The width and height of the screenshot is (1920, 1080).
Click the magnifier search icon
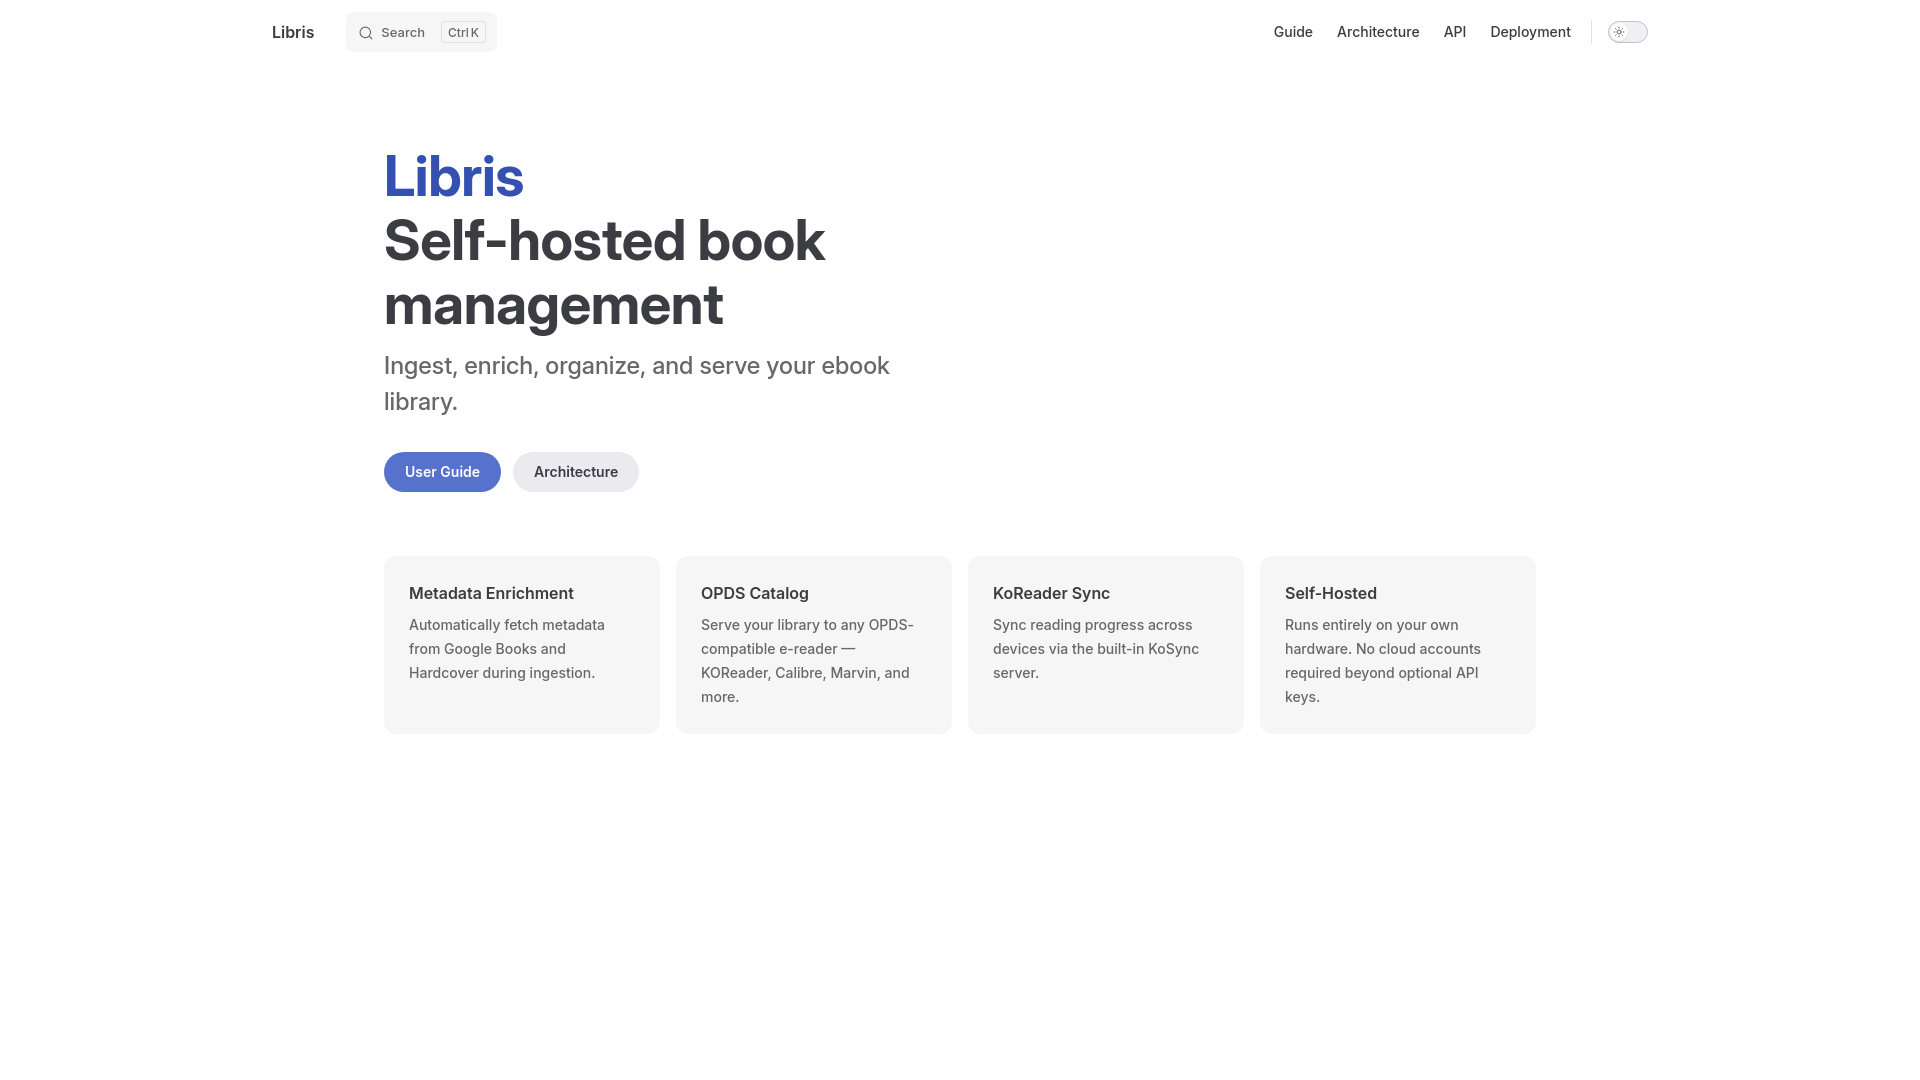point(366,33)
